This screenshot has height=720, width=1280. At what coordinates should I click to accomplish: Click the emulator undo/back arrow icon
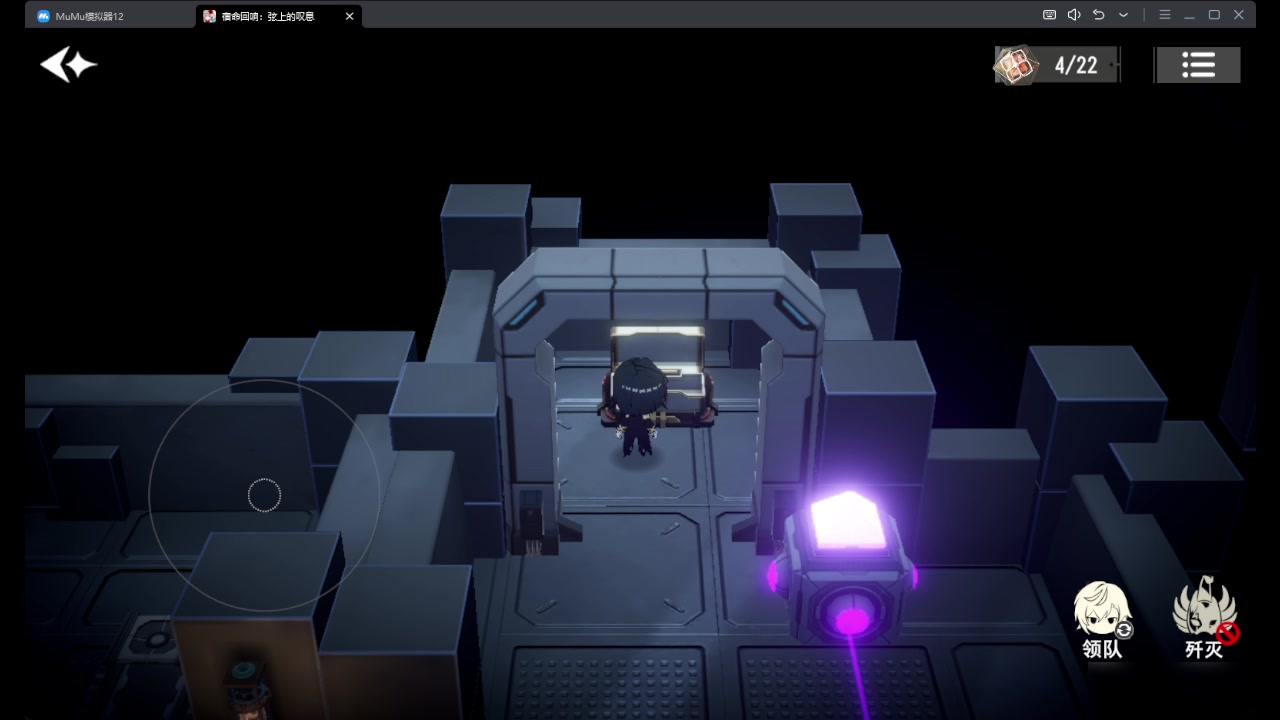(1098, 15)
